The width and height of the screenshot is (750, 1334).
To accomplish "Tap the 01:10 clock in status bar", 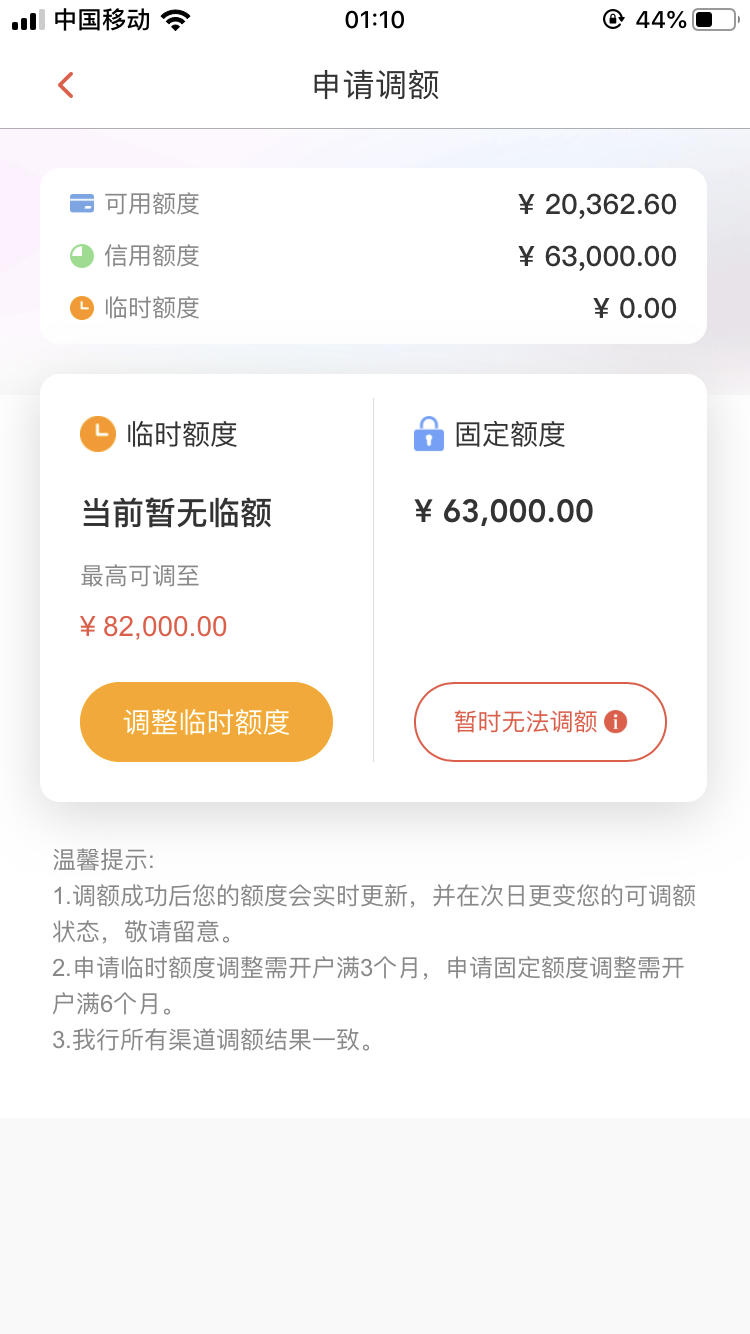I will click(375, 20).
